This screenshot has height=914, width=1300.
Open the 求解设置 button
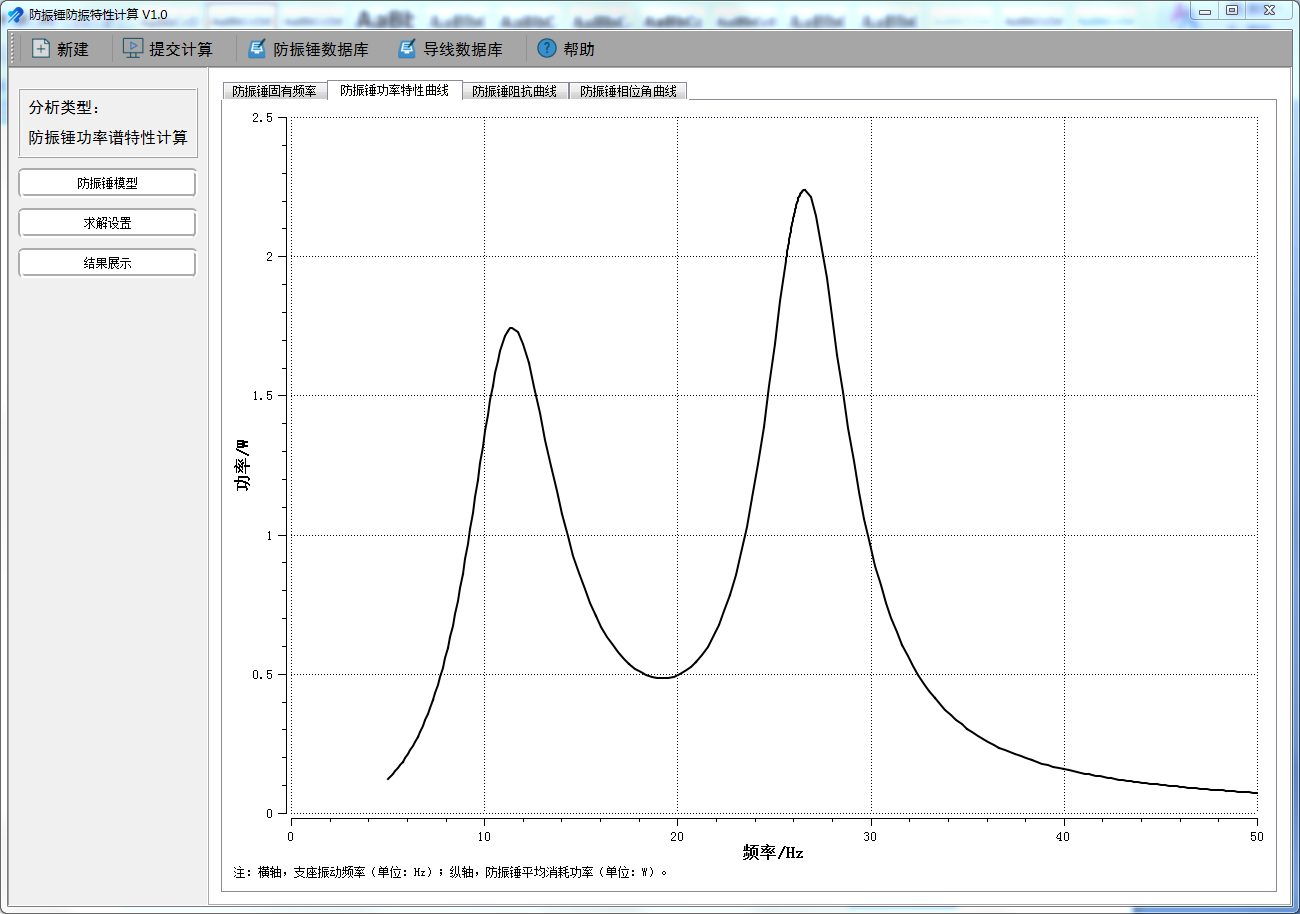[108, 223]
